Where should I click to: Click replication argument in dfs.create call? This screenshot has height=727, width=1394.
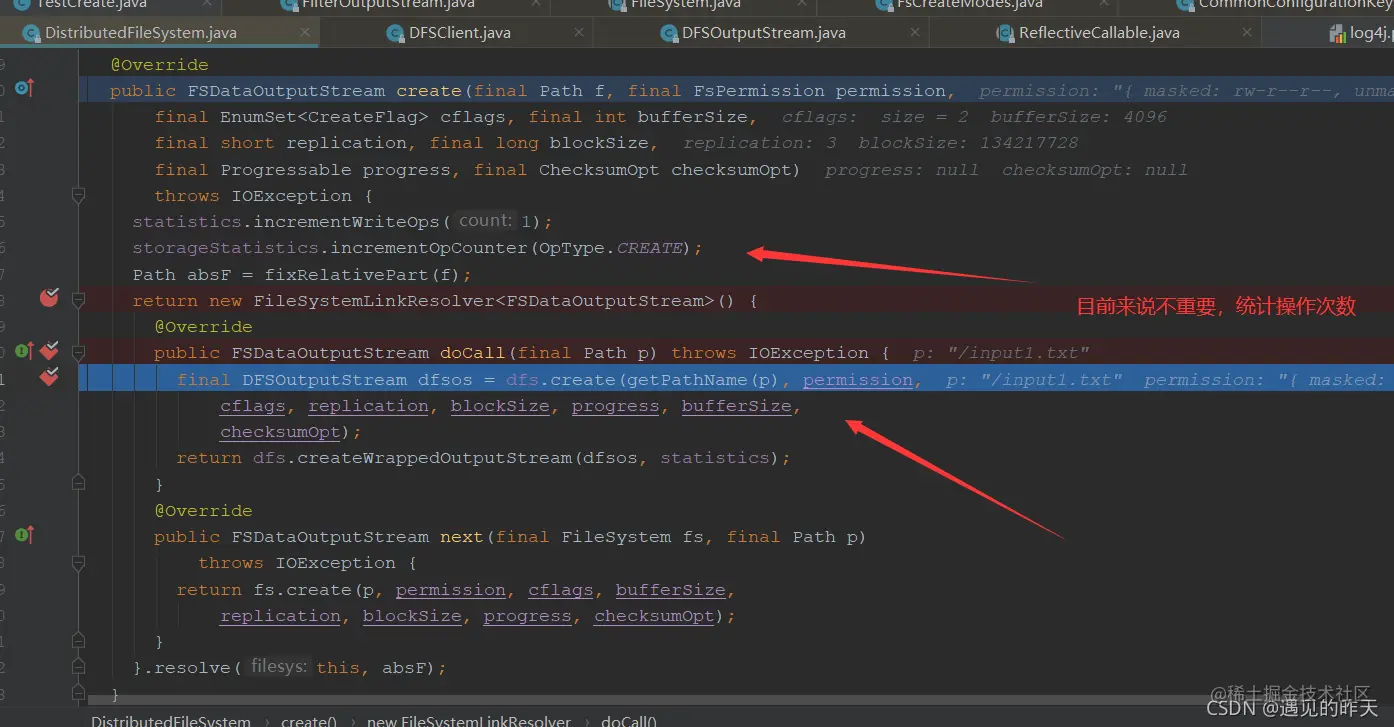(368, 406)
